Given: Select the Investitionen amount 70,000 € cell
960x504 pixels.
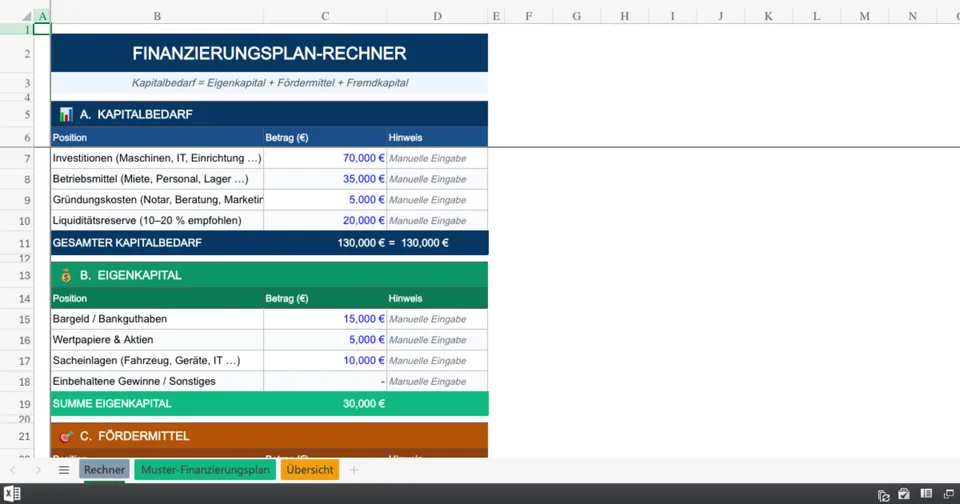Looking at the screenshot, I should coord(325,158).
